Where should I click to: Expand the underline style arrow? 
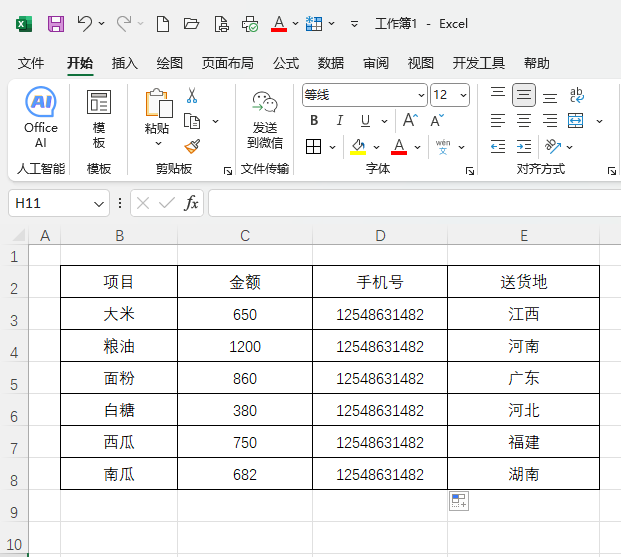pos(384,121)
